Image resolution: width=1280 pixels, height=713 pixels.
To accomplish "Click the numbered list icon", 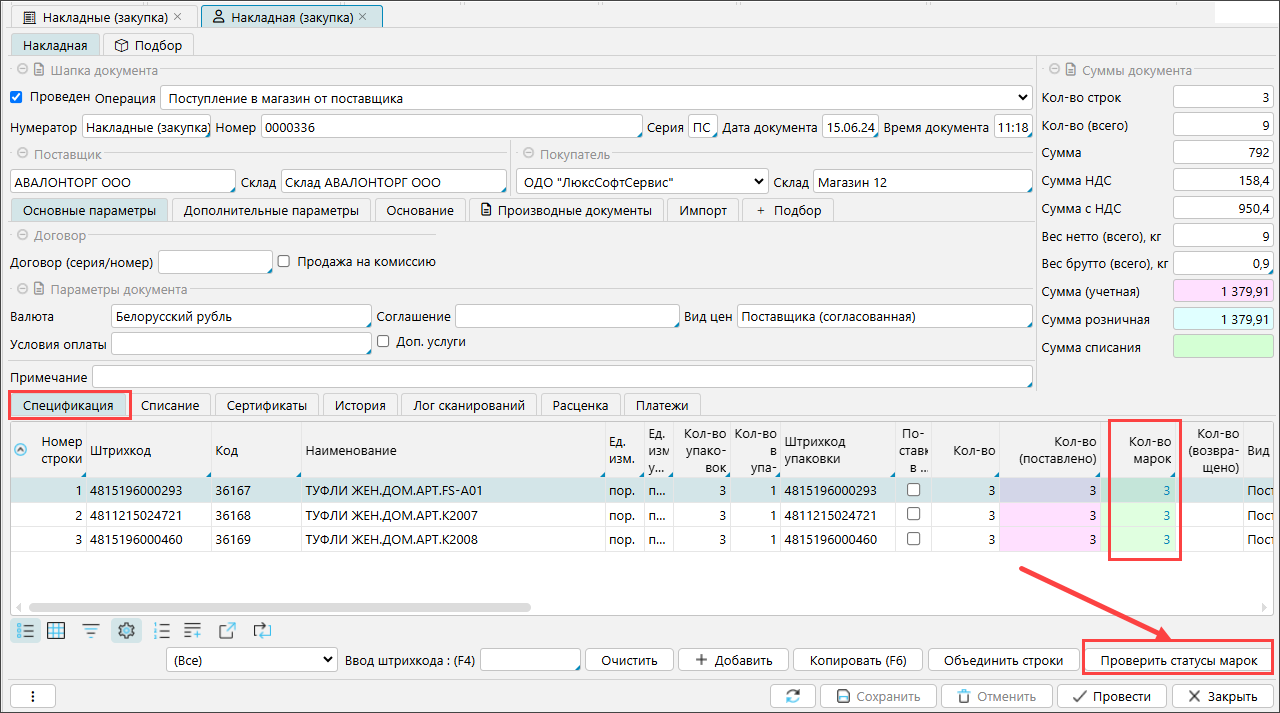I will [x=162, y=631].
